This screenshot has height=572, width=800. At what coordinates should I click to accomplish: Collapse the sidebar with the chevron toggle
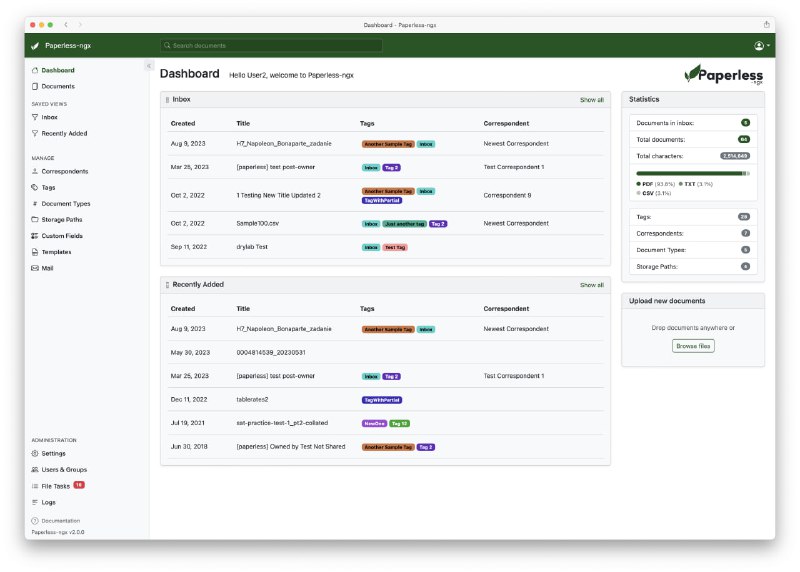149,66
